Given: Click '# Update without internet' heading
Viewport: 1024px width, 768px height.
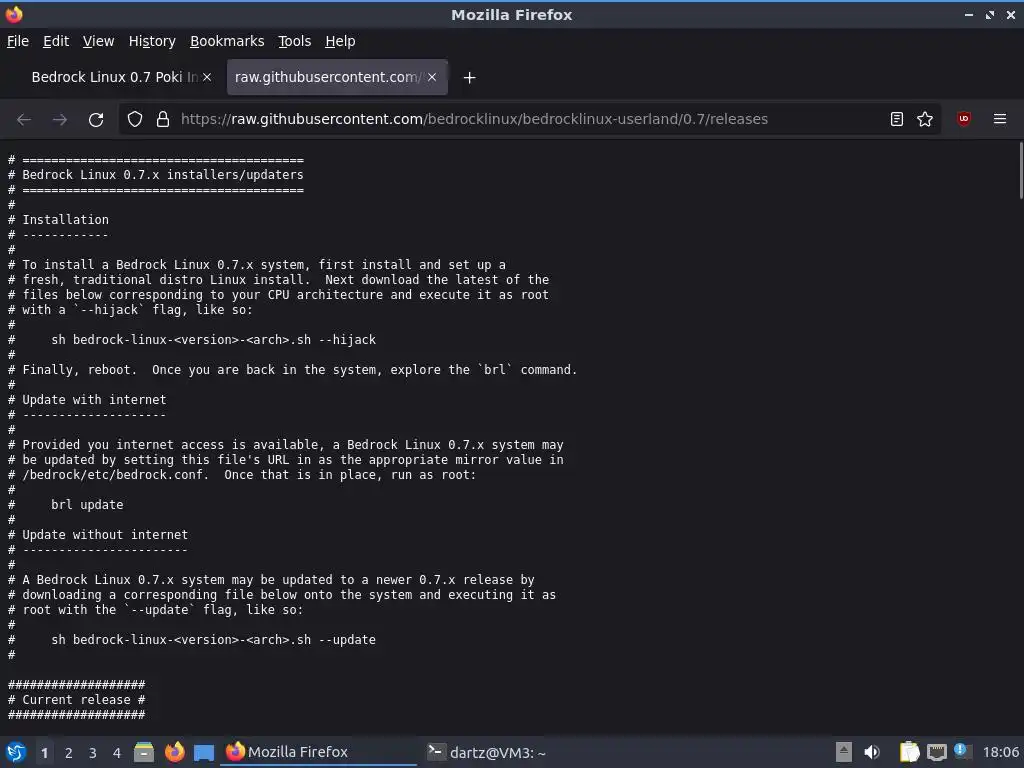Looking at the screenshot, I should point(98,535).
